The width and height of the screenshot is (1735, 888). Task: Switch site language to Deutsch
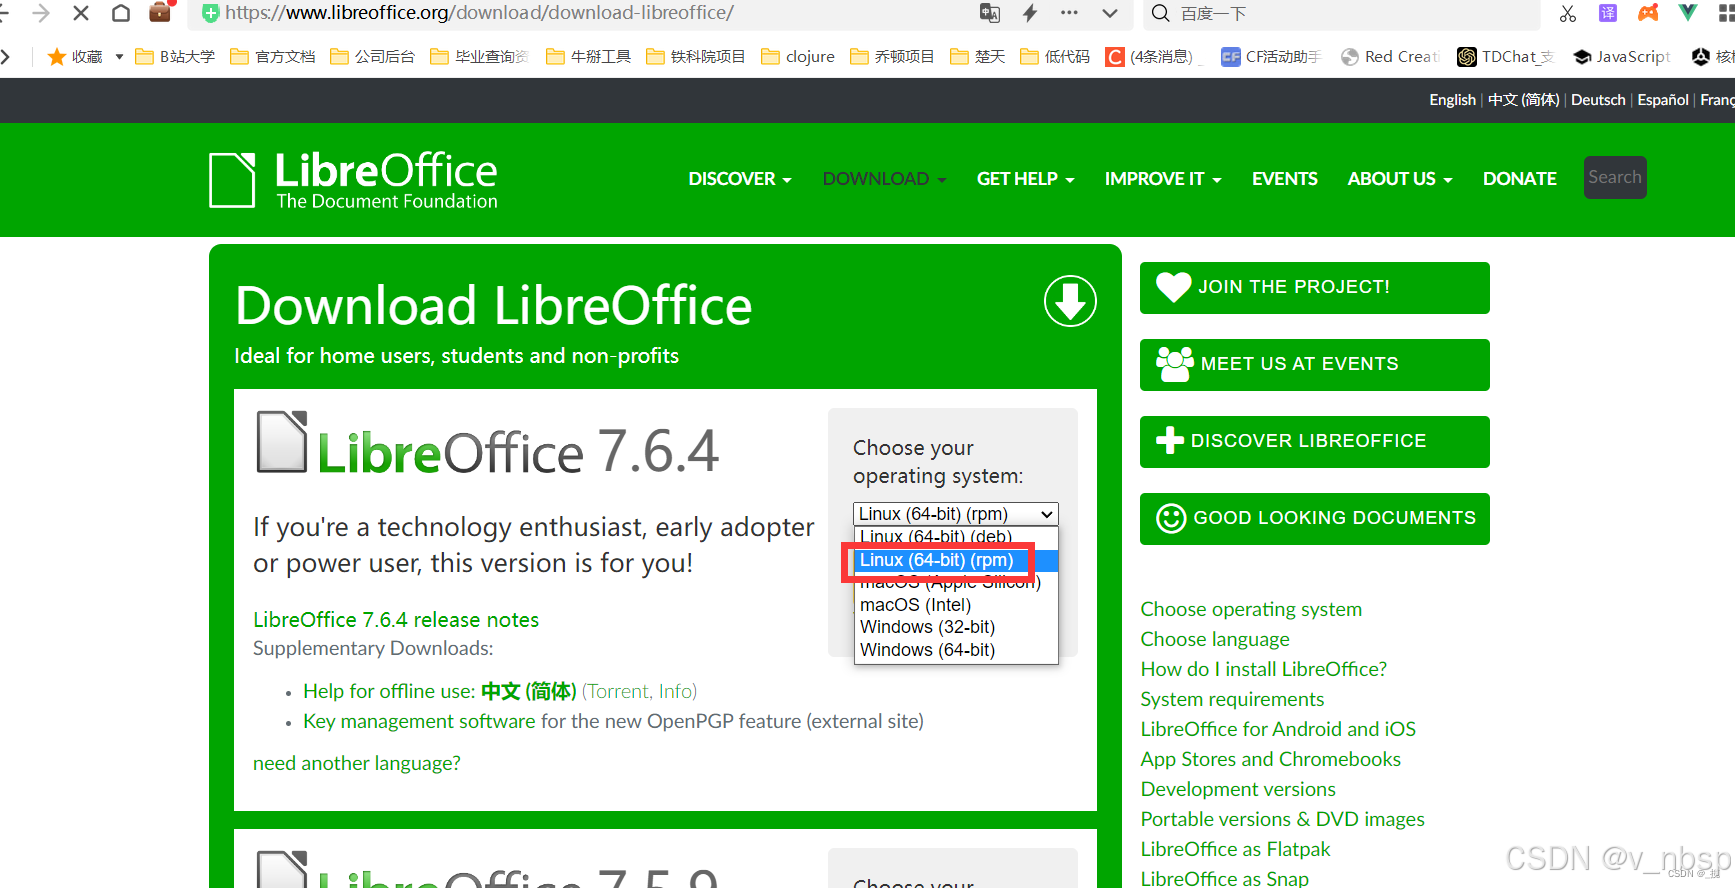[1598, 99]
